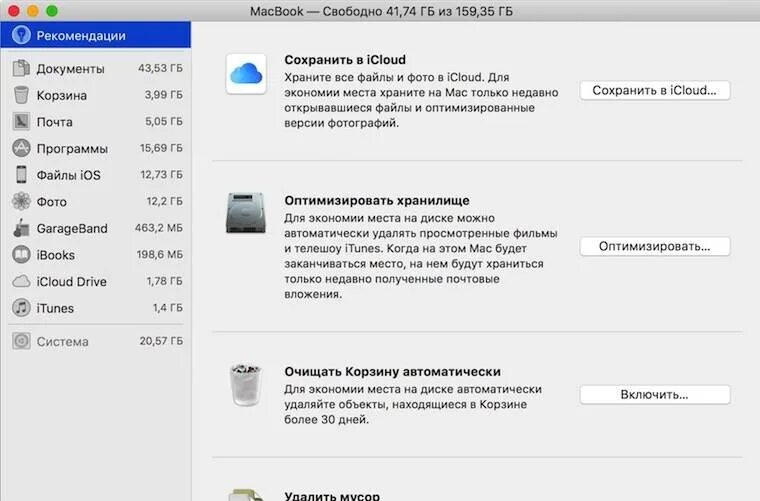Screen dimensions: 760x501
Task: Open the Файлы iOS category
Action: [x=96, y=174]
